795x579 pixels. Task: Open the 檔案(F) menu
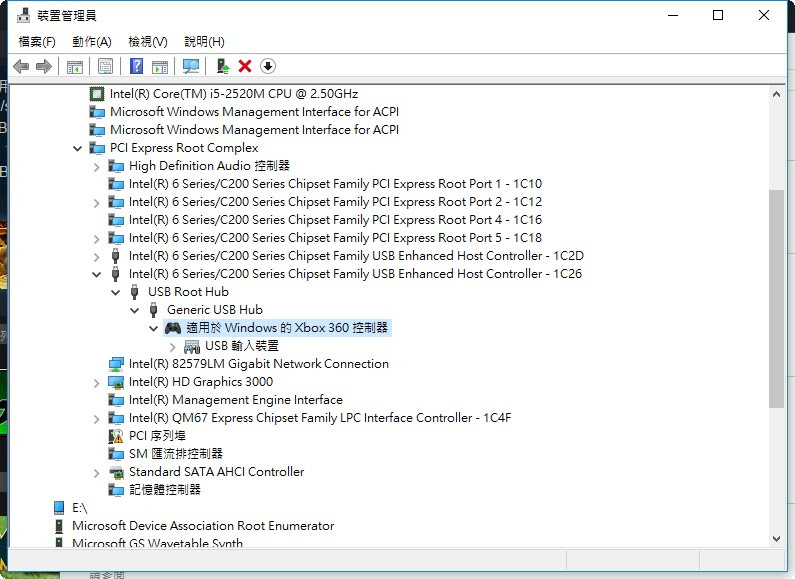37,41
